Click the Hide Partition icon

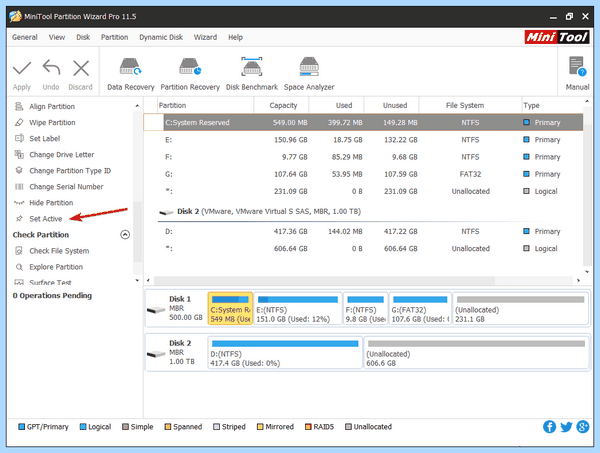19,202
